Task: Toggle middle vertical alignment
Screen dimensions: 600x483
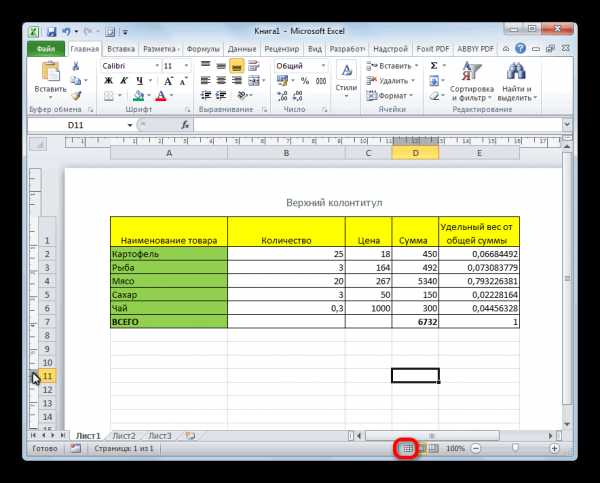Action: click(221, 66)
